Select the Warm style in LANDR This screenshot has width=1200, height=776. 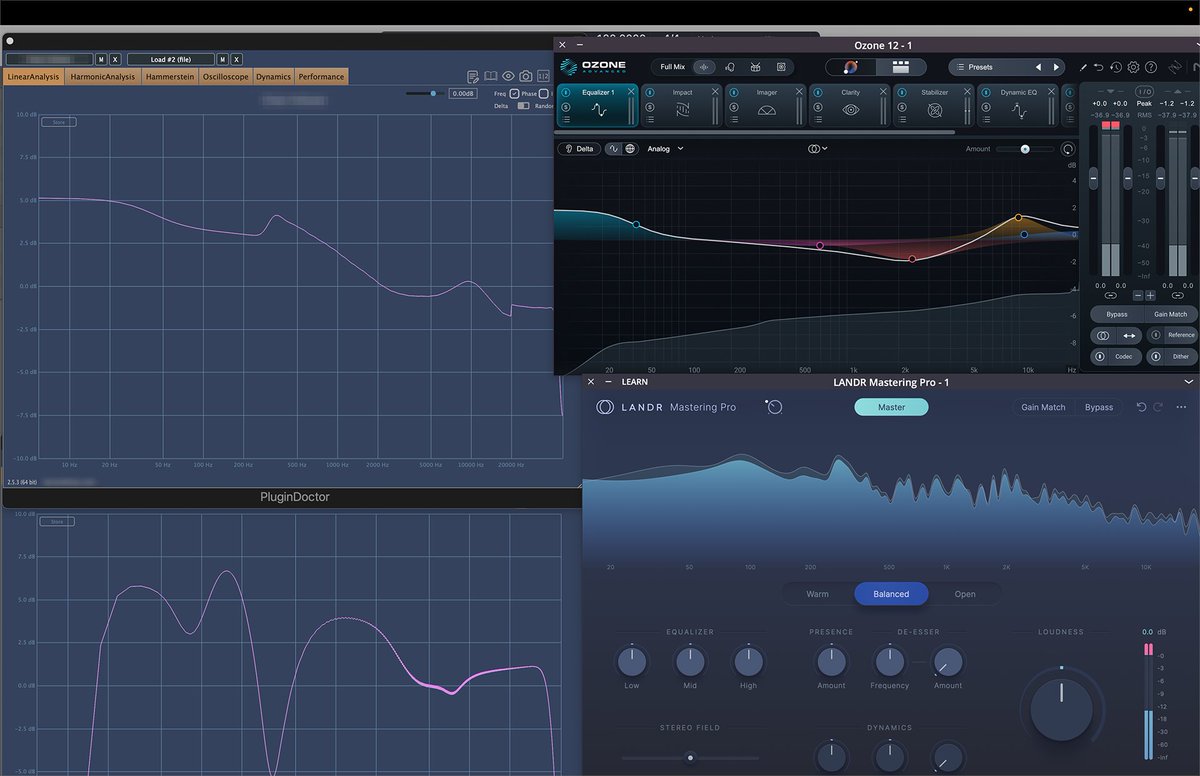818,594
